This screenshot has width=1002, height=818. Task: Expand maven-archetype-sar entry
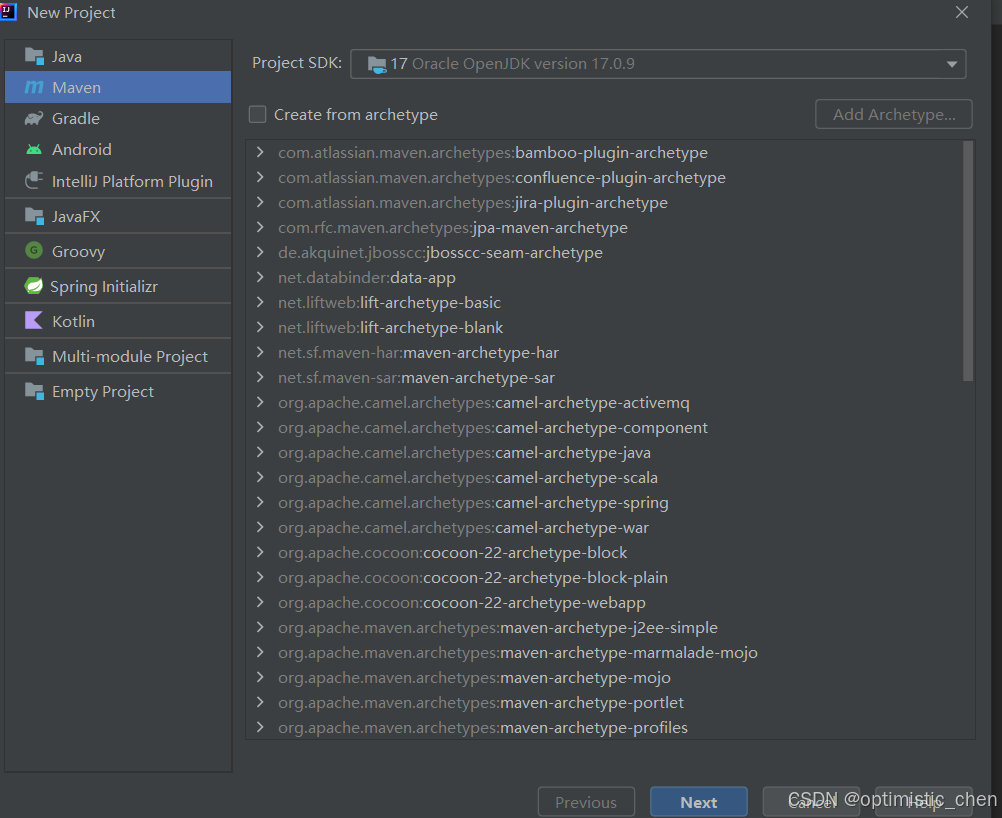[260, 377]
